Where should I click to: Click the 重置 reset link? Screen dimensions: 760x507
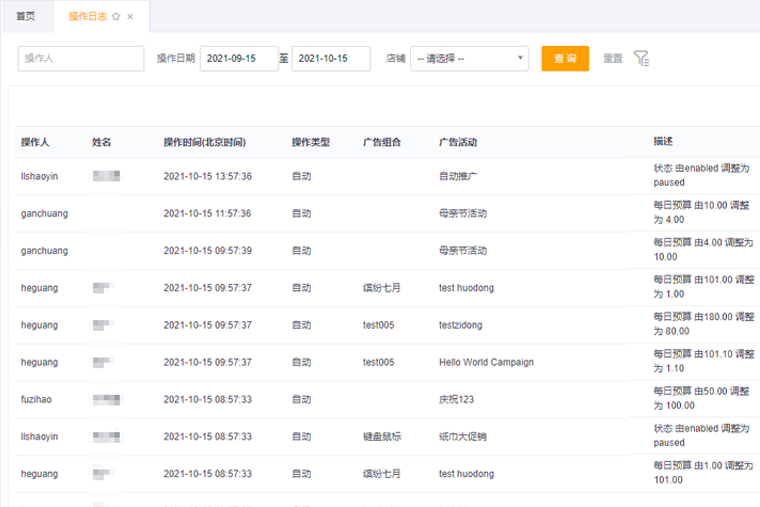612,59
